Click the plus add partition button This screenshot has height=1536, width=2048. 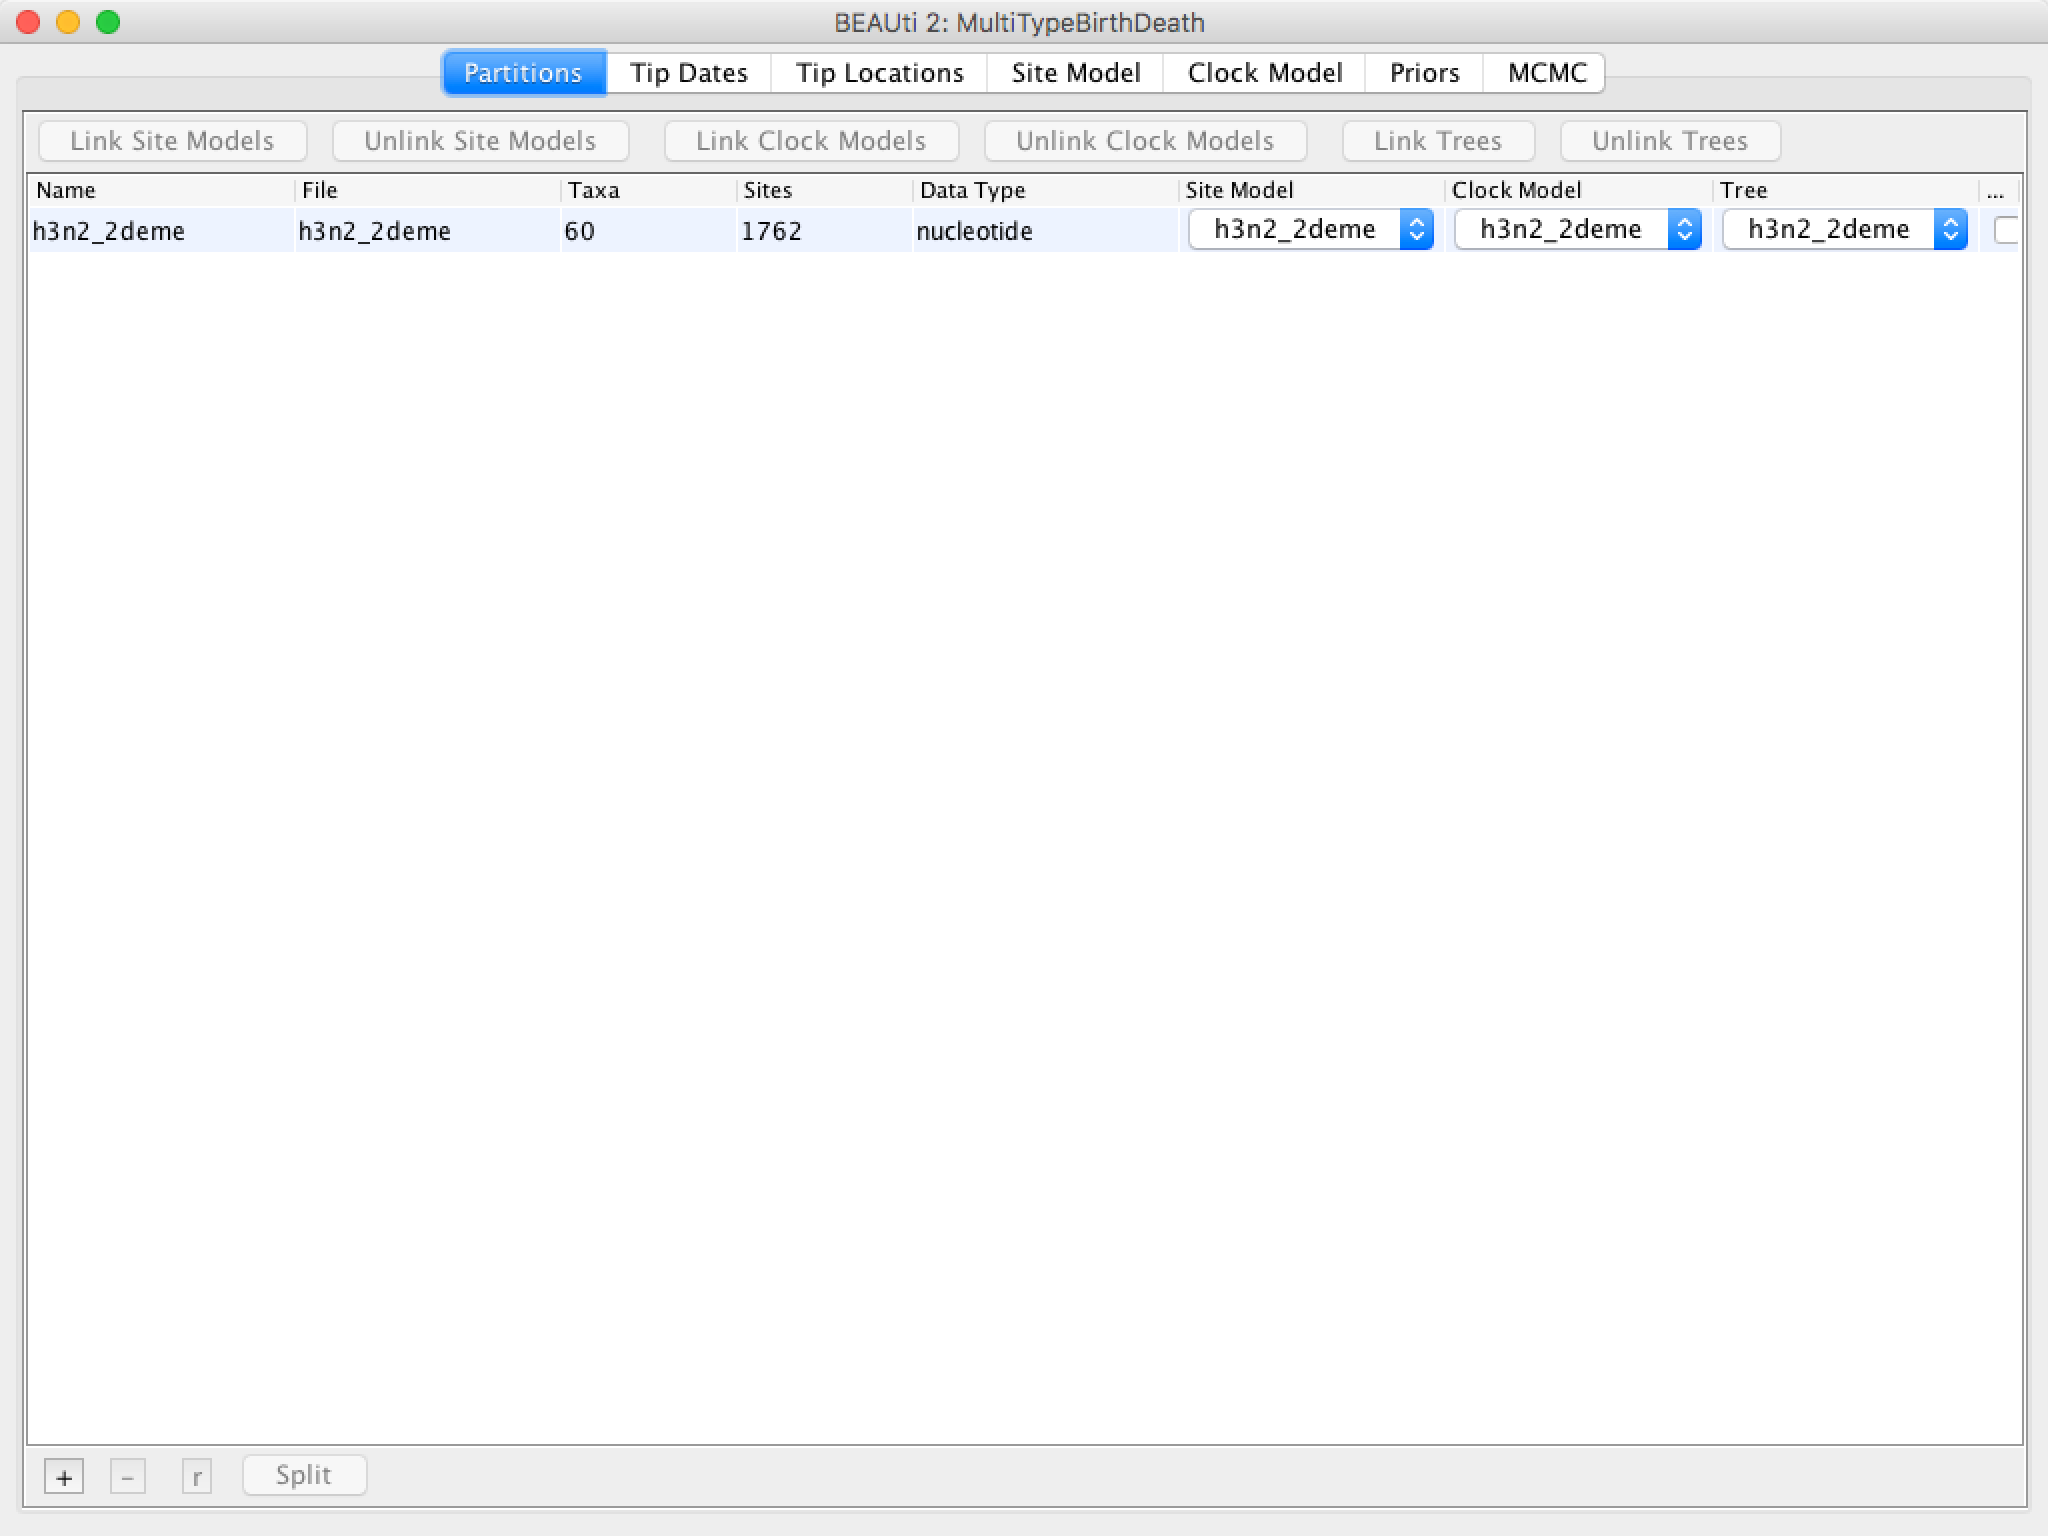[x=64, y=1477]
